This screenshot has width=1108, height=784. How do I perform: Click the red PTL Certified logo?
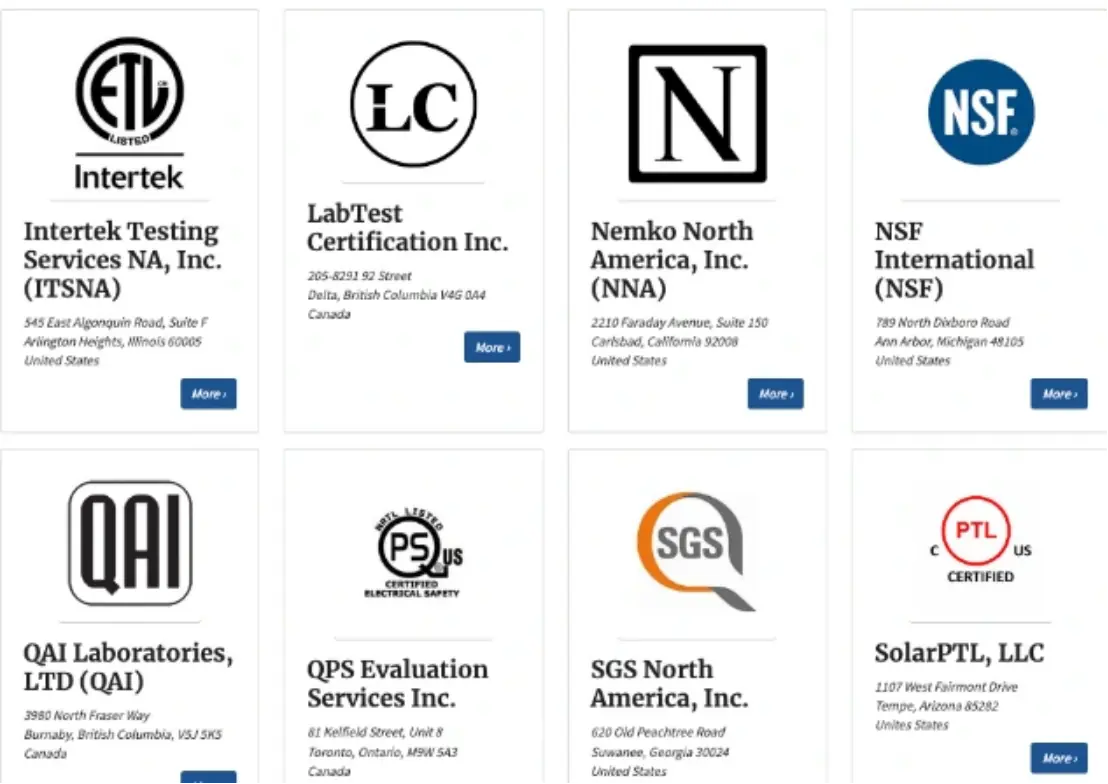(x=980, y=541)
